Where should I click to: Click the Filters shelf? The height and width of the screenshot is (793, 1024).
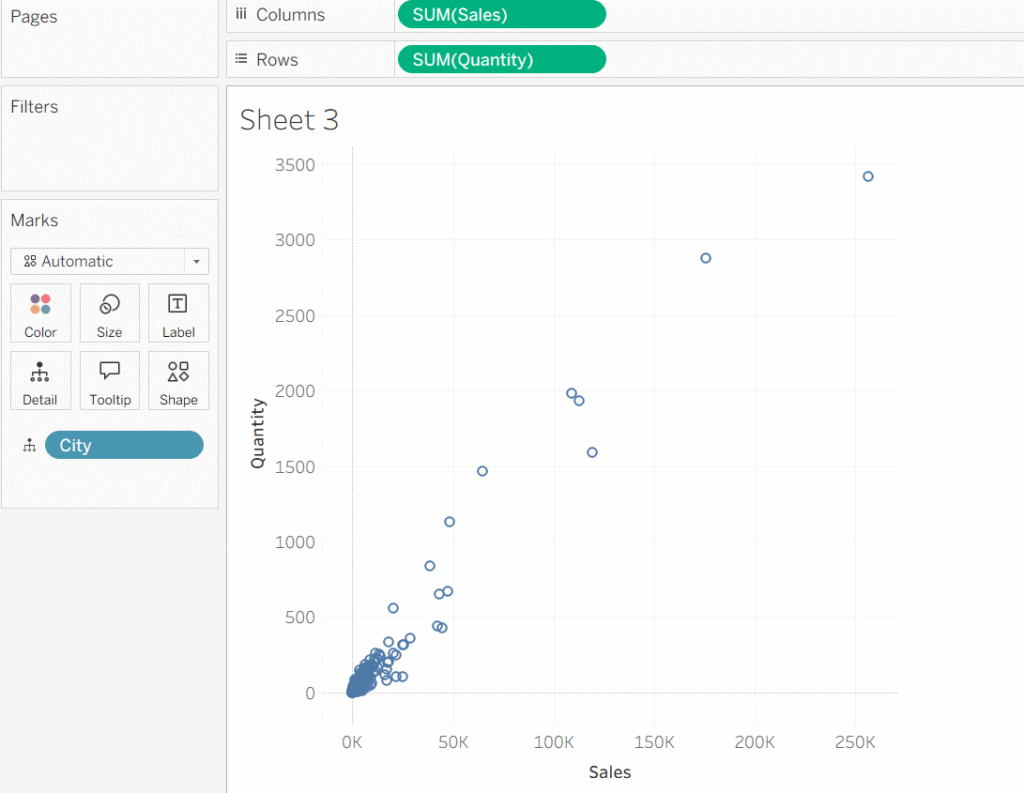[x=109, y=140]
